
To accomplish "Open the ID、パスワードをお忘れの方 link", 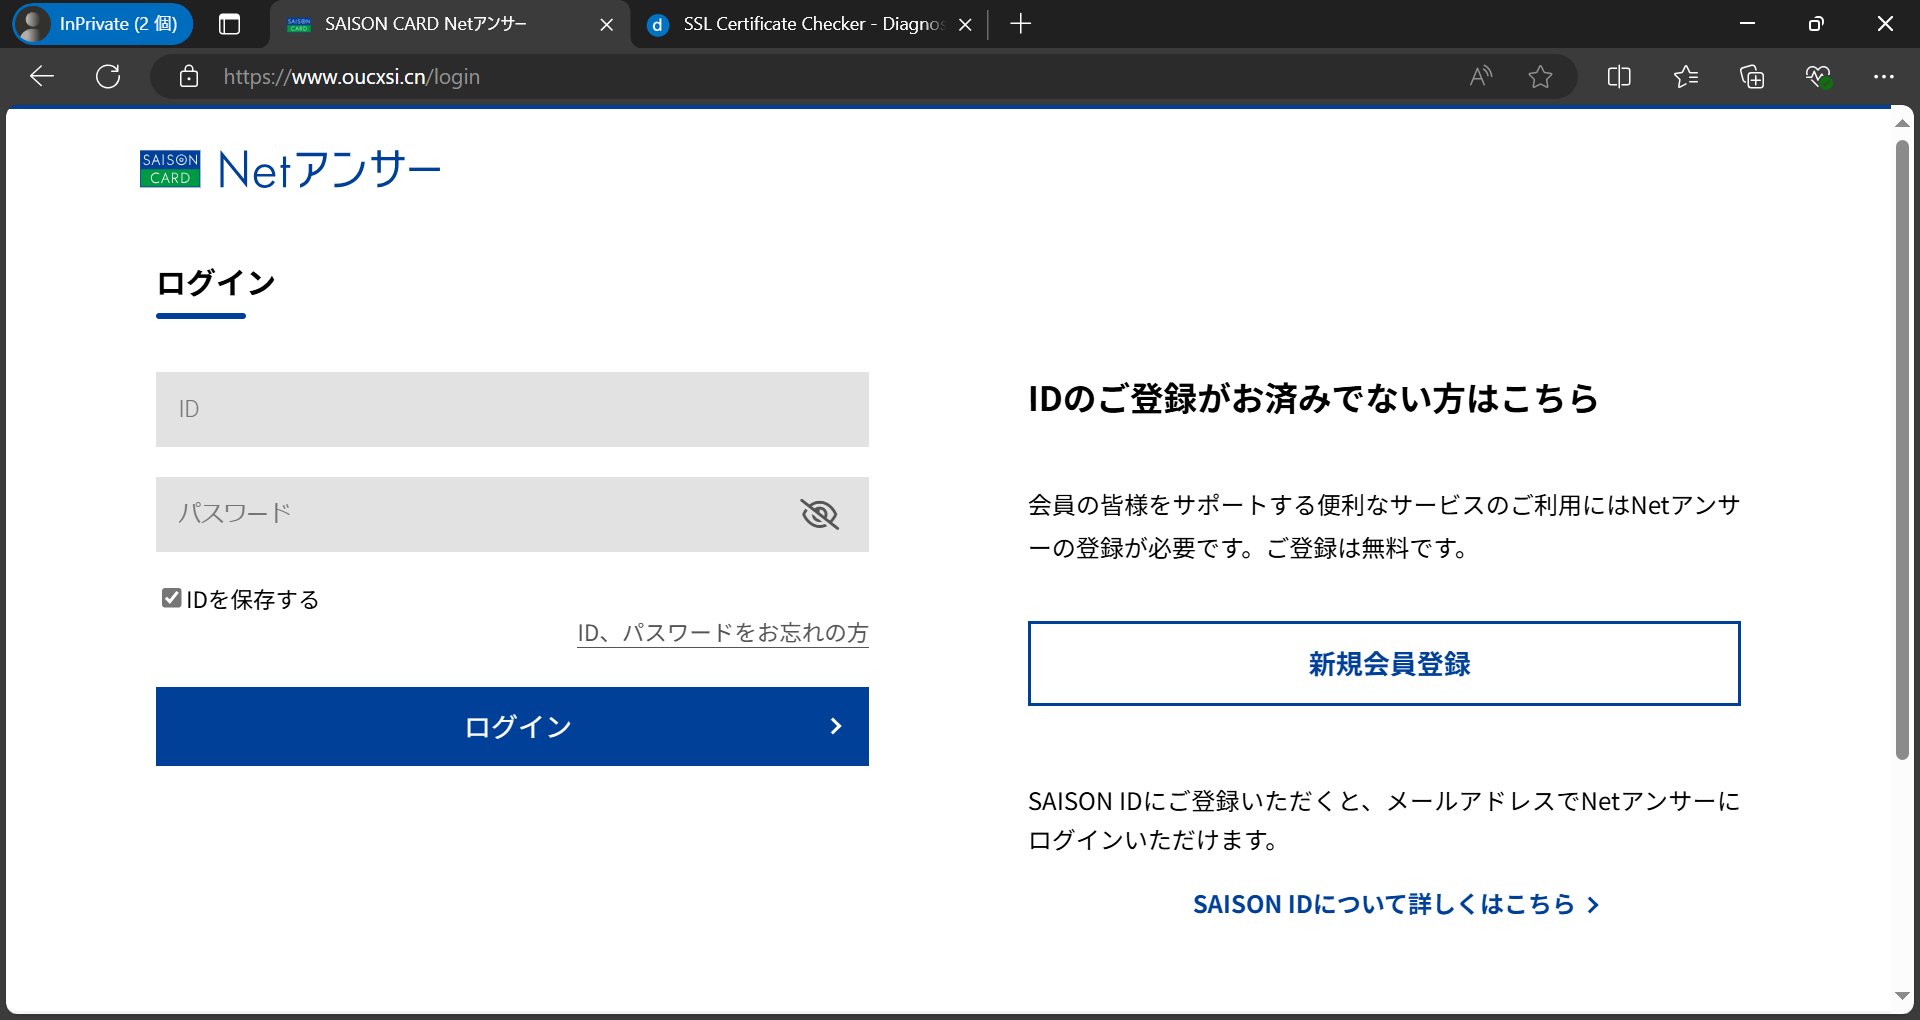I will [x=723, y=633].
